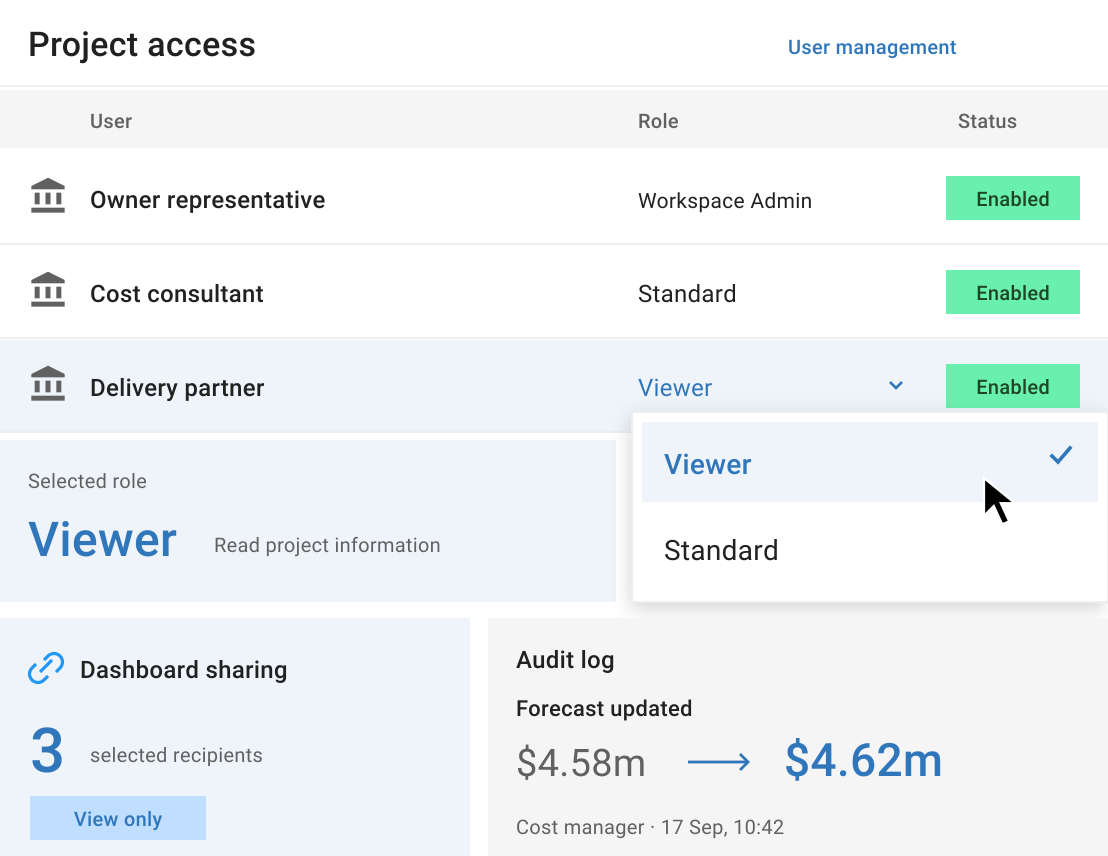Click the new forecast value $4.62m
This screenshot has width=1108, height=856.
[x=864, y=761]
